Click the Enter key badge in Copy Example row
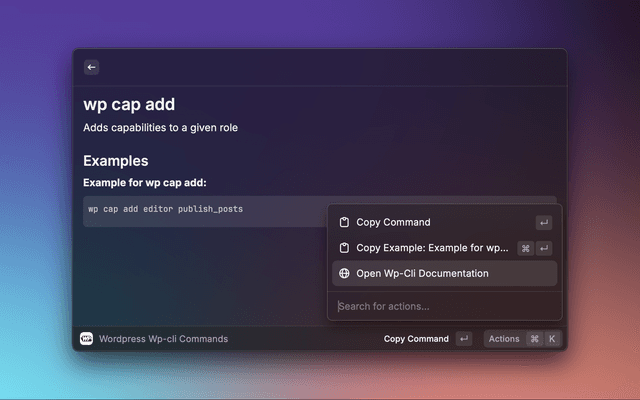Viewport: 640px width, 400px height. [x=543, y=248]
